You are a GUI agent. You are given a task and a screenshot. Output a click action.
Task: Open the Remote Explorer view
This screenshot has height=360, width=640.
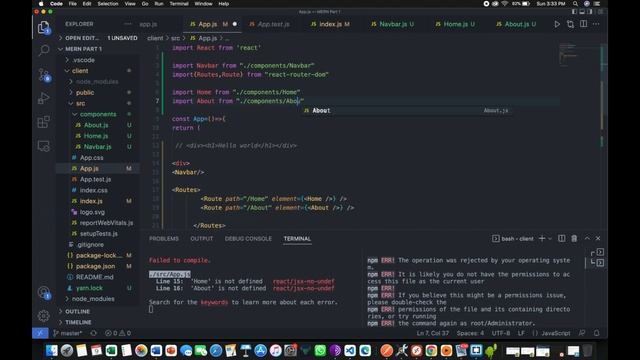pos(44,146)
